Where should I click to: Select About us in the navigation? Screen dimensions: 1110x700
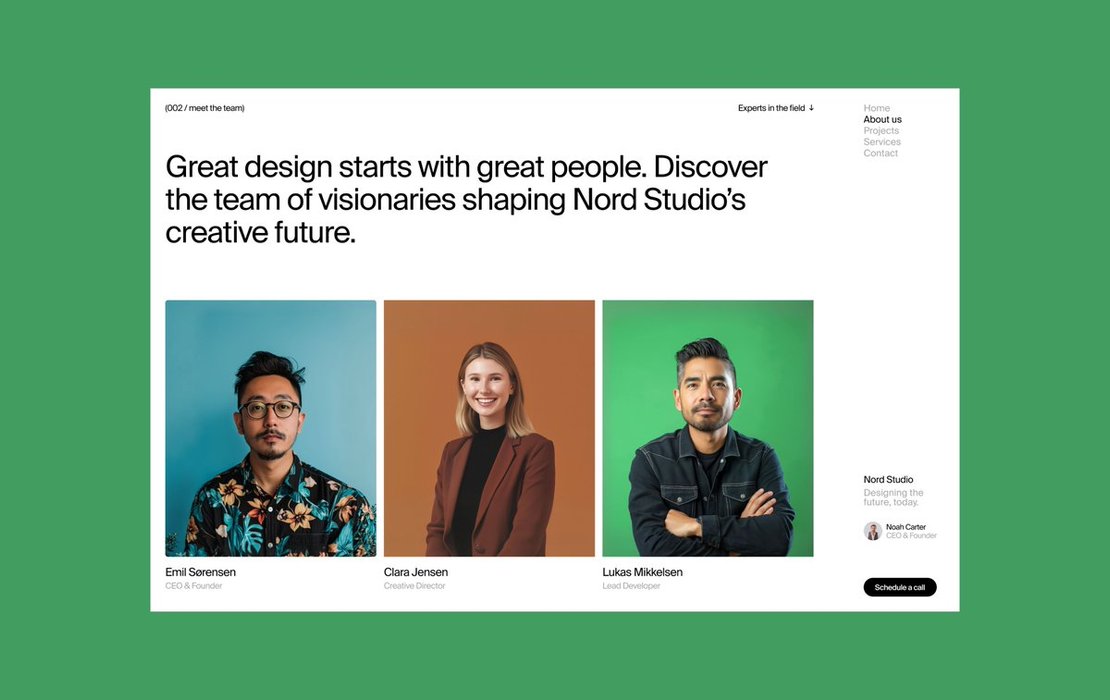(882, 120)
